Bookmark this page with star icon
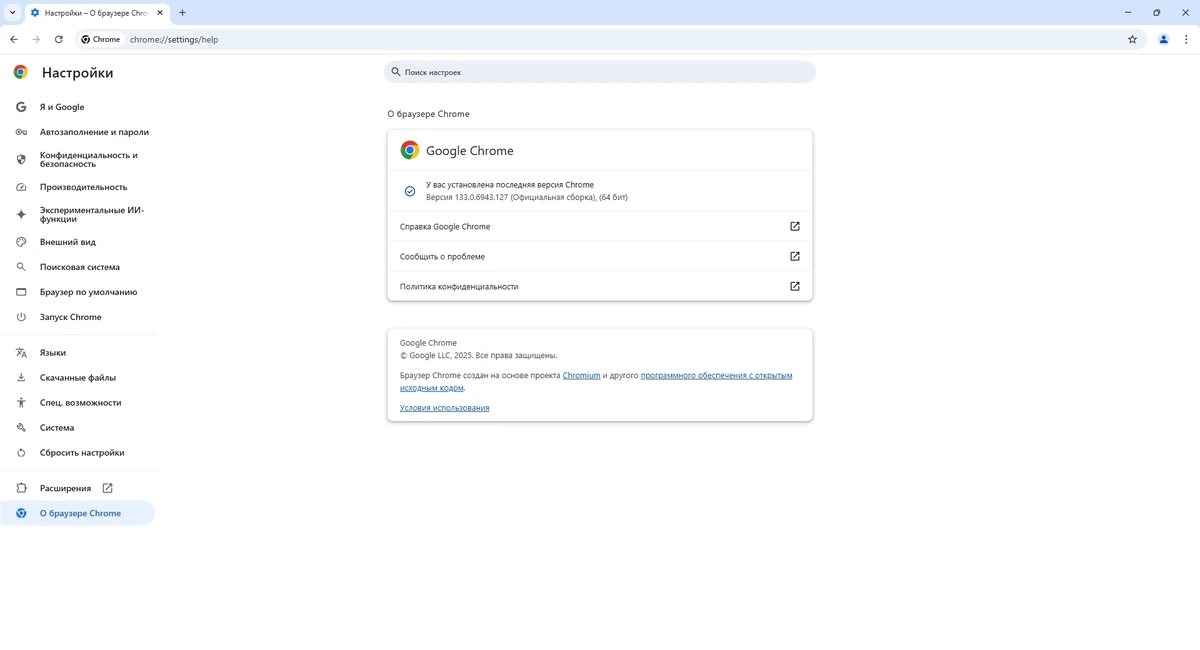 click(x=1132, y=40)
